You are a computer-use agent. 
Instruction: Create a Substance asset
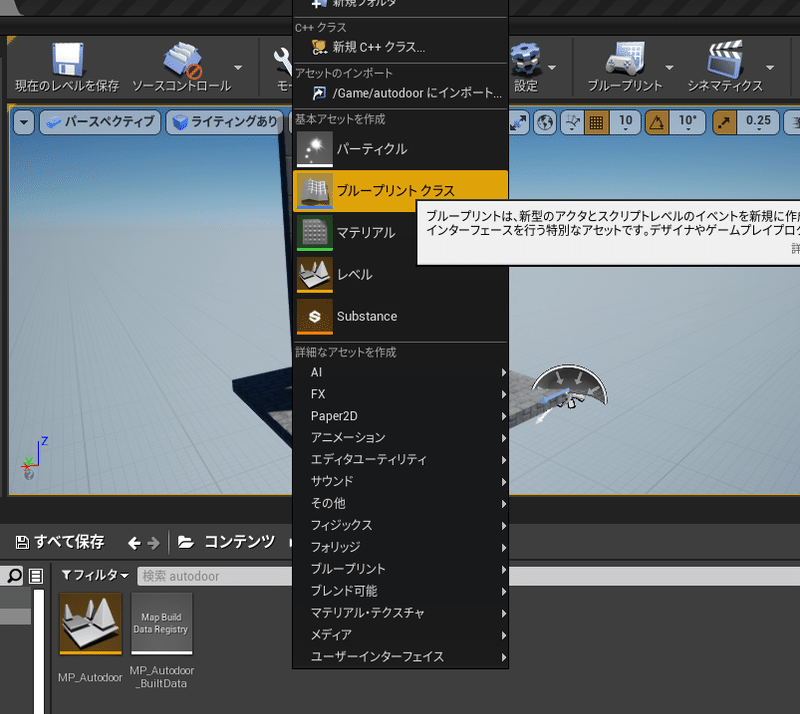[401, 316]
